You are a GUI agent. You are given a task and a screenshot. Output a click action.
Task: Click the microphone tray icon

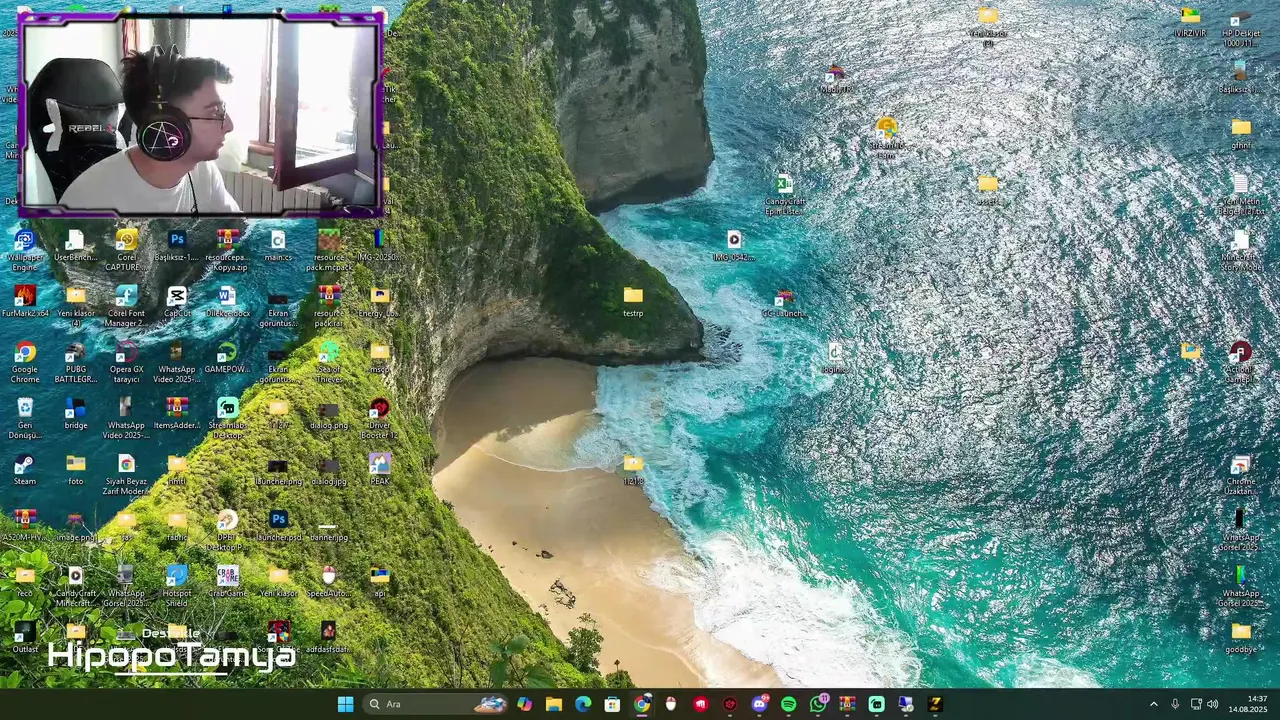[x=1175, y=704]
